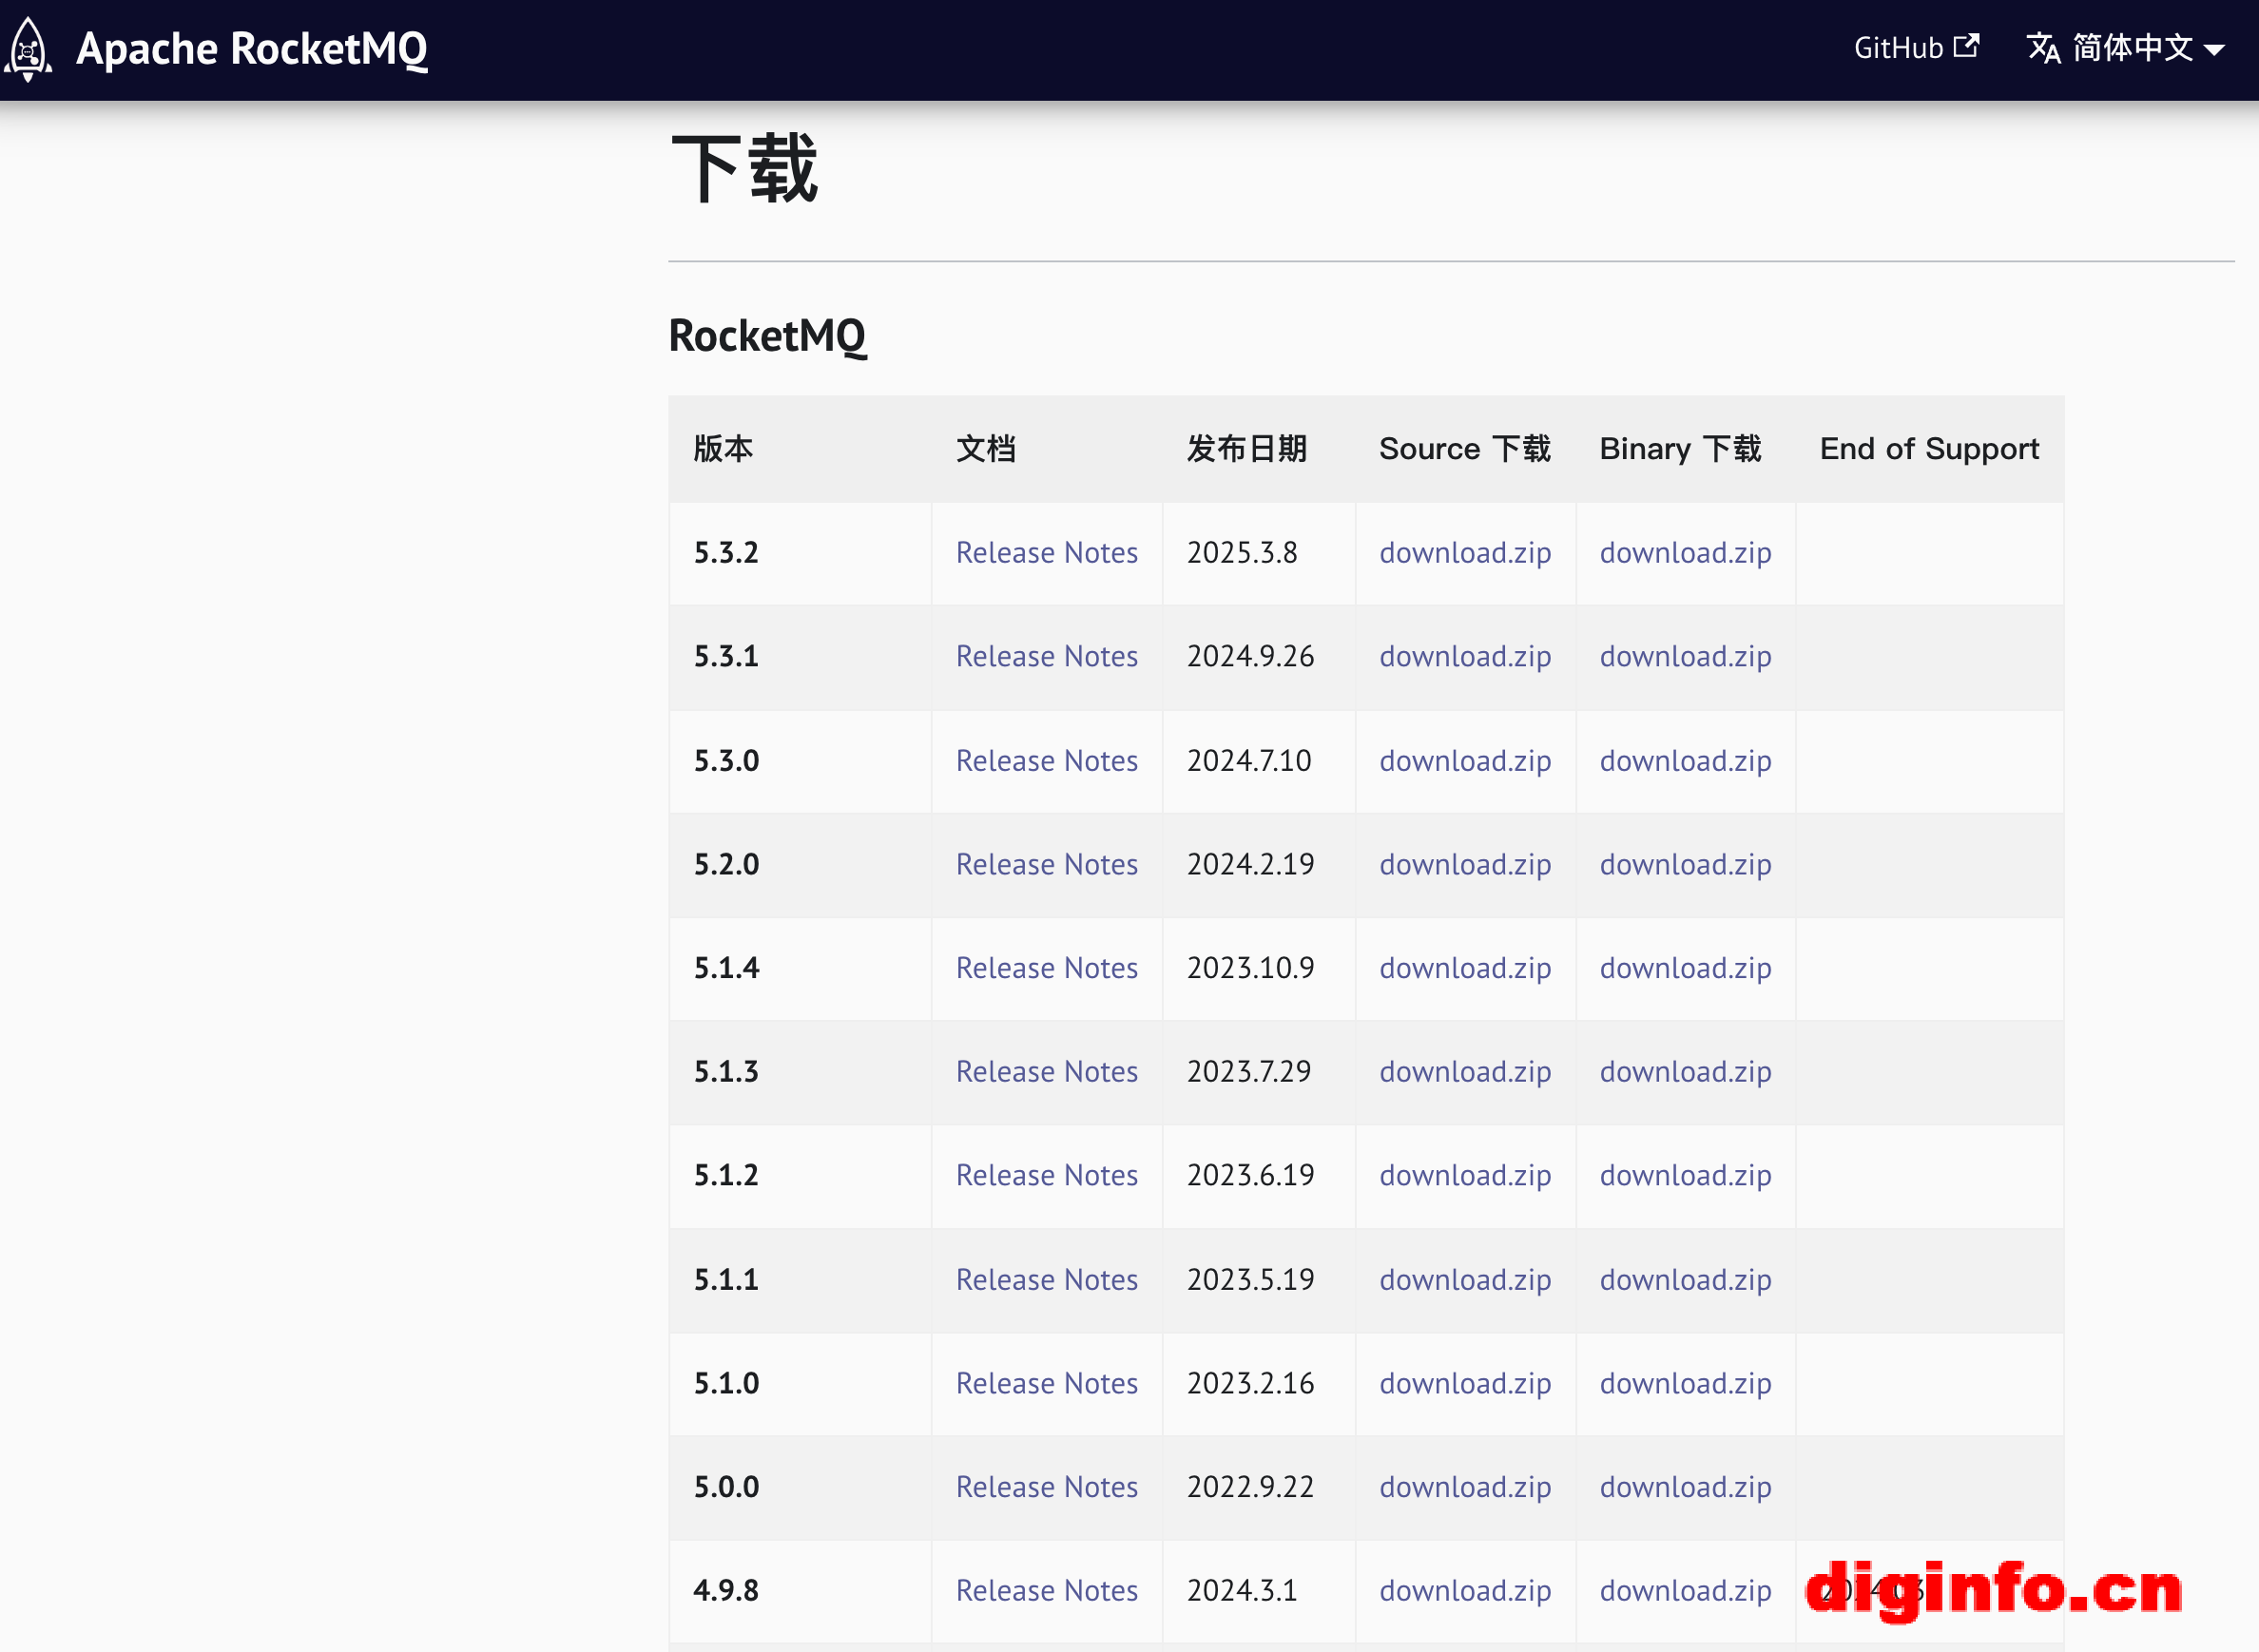Image resolution: width=2259 pixels, height=1652 pixels.
Task: Download binary zip for 5.1.0
Action: pos(1685,1384)
